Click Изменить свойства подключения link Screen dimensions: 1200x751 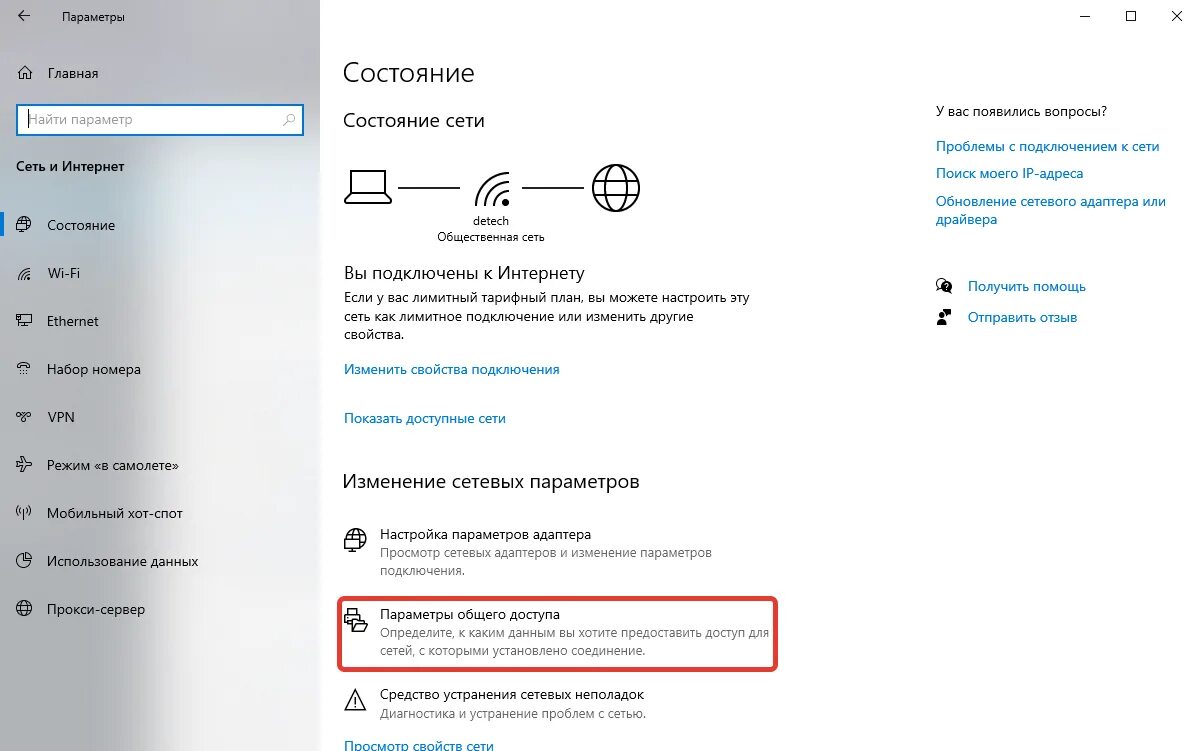[452, 369]
